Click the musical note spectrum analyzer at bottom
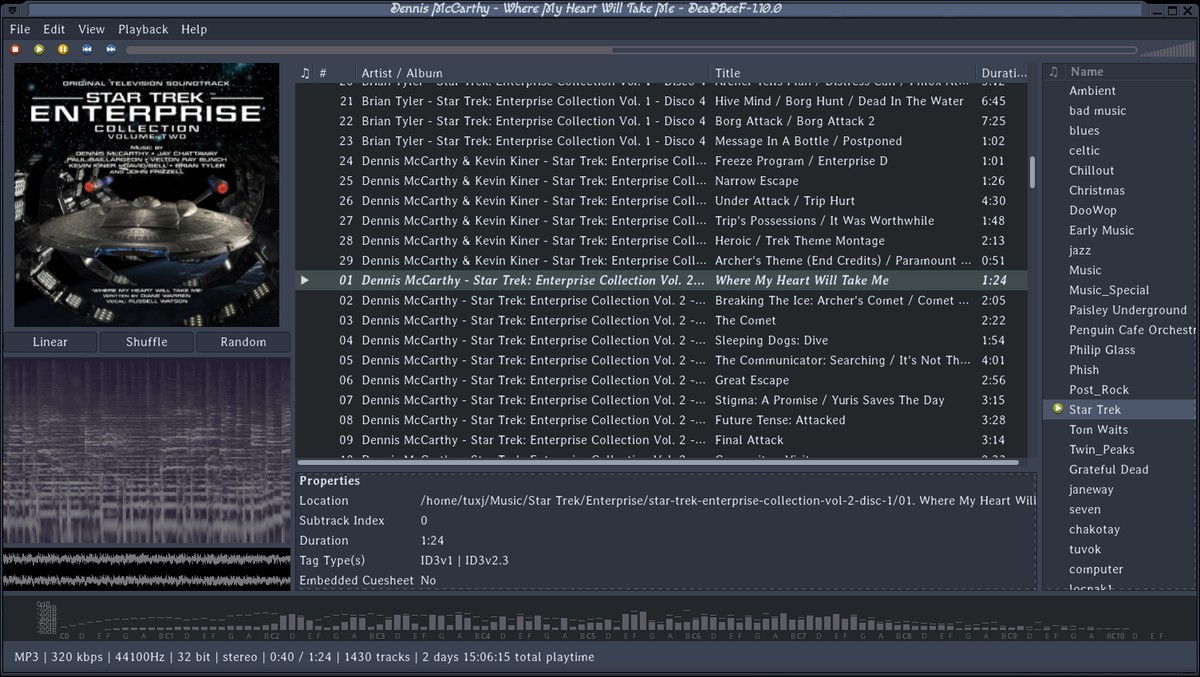 600,620
